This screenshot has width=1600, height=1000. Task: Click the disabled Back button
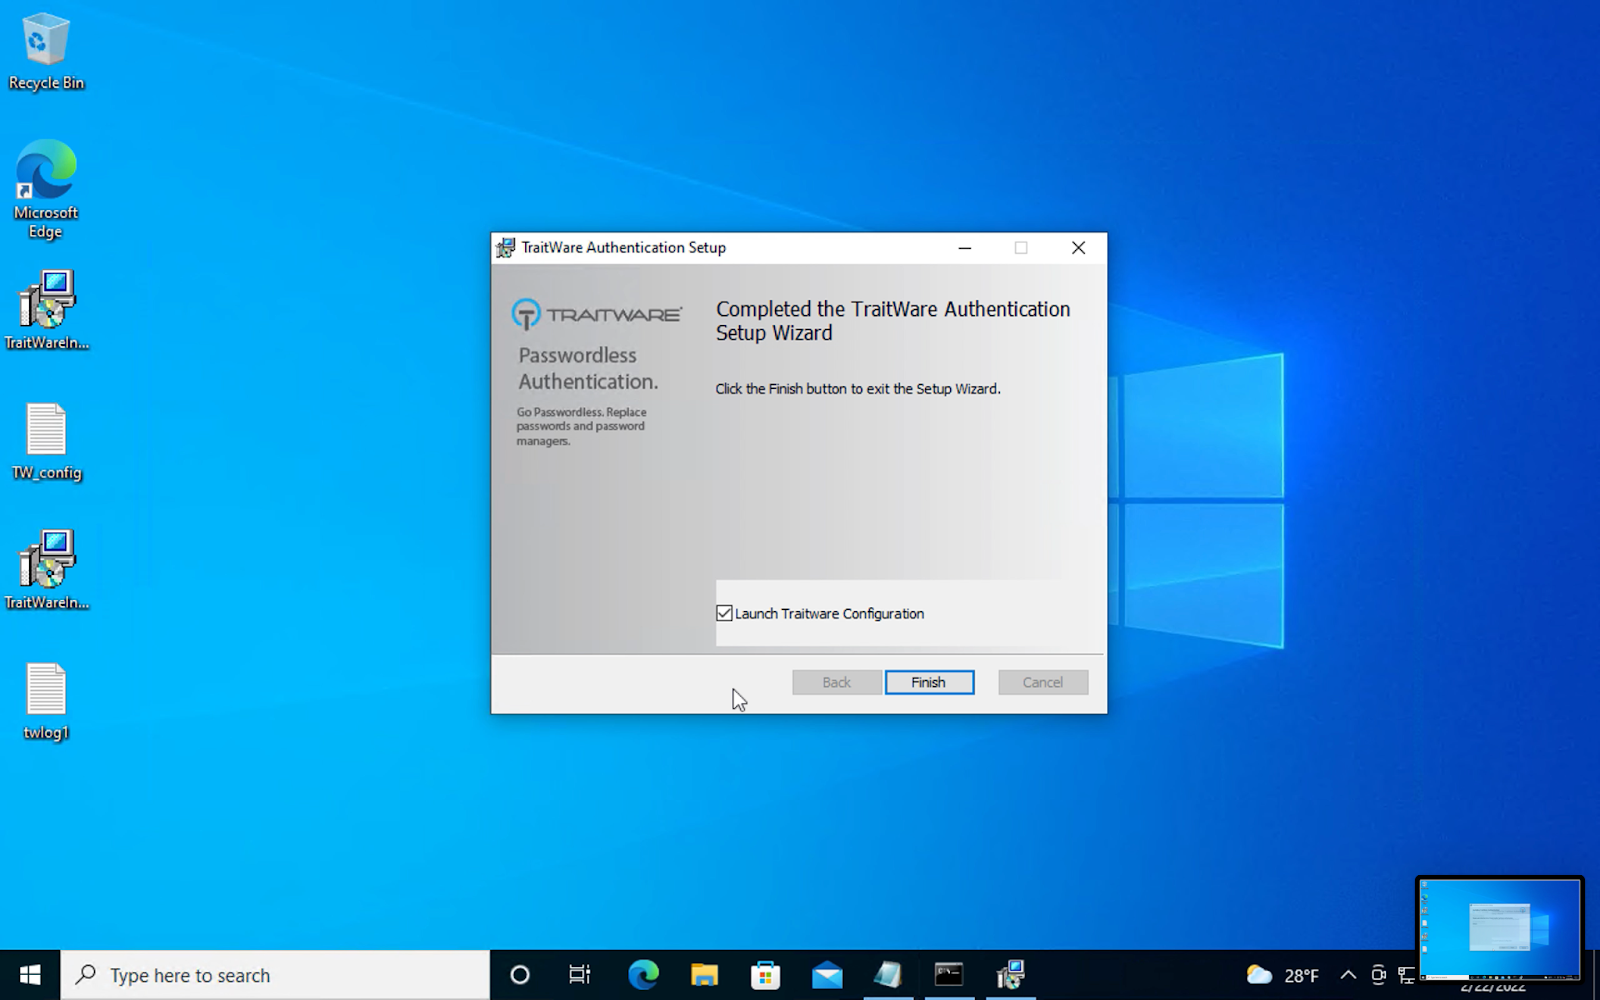pyautogui.click(x=837, y=682)
